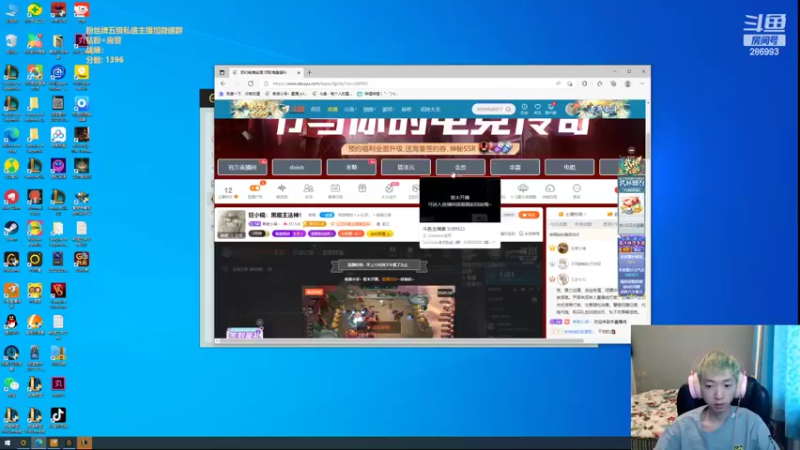Toggle the orange switch icon in activity toolbar

[x=255, y=190]
